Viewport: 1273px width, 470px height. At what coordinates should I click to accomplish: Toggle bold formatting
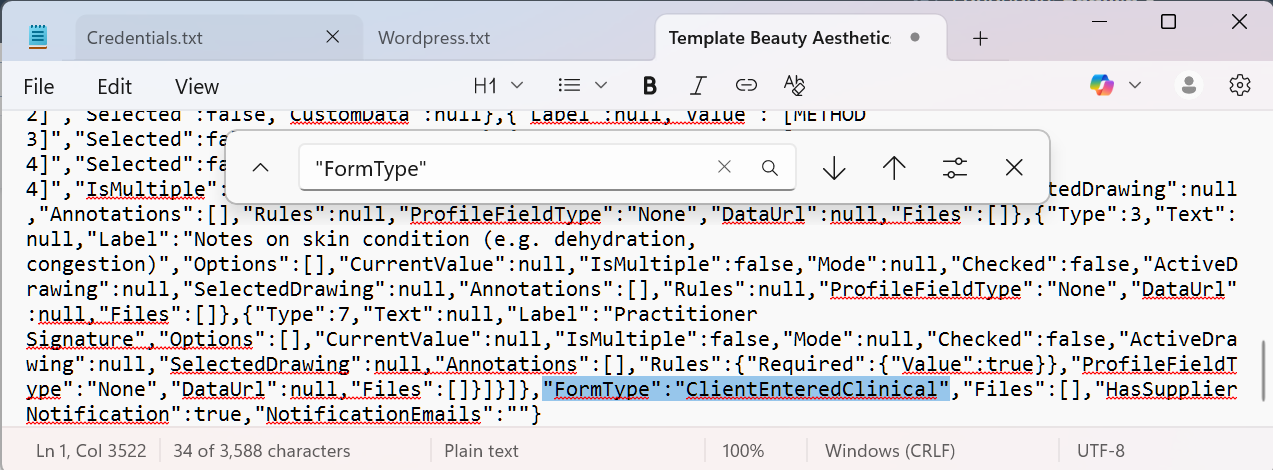coord(650,85)
